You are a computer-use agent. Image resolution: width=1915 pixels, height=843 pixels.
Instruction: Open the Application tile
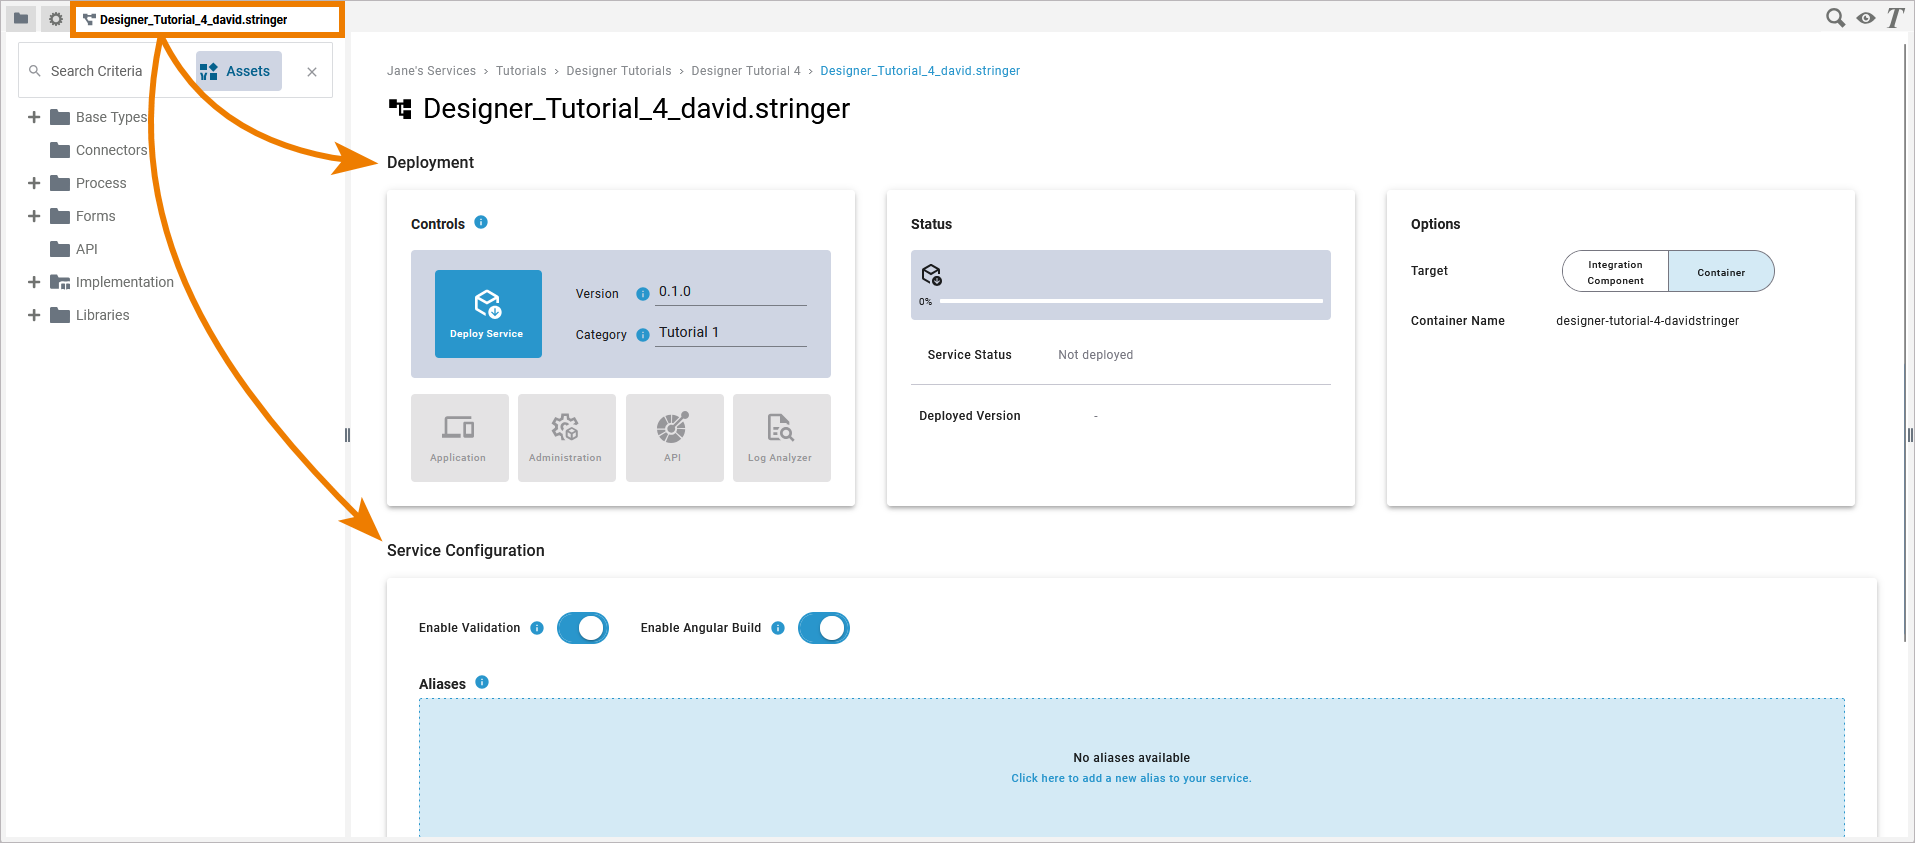(x=459, y=438)
